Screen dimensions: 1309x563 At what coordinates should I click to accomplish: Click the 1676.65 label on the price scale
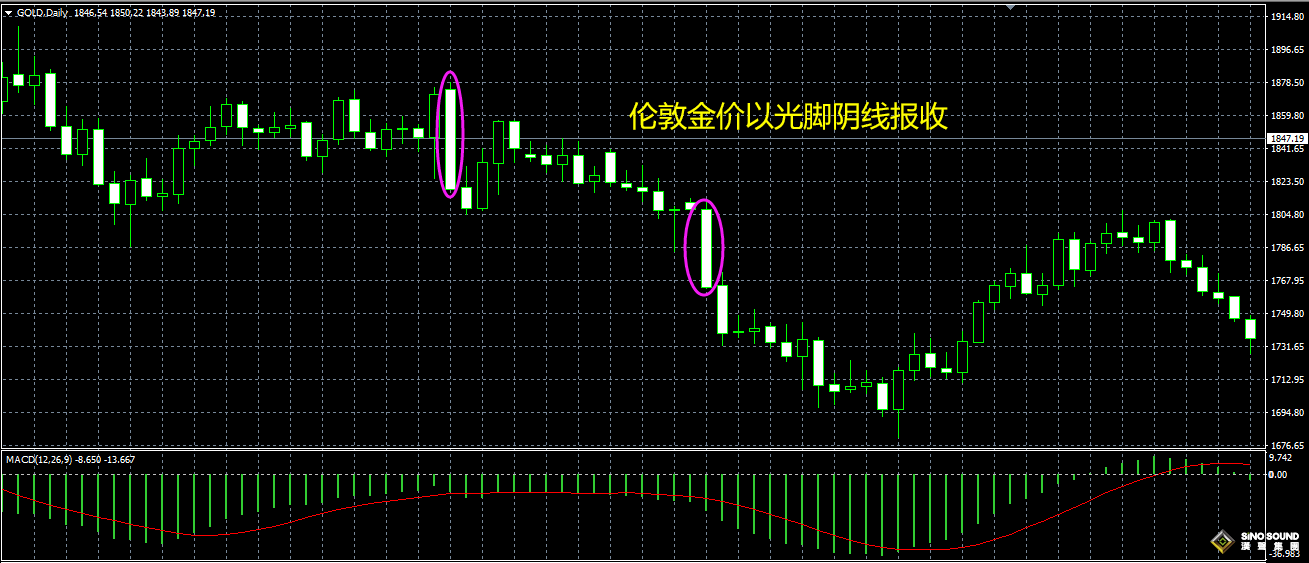pyautogui.click(x=1285, y=445)
